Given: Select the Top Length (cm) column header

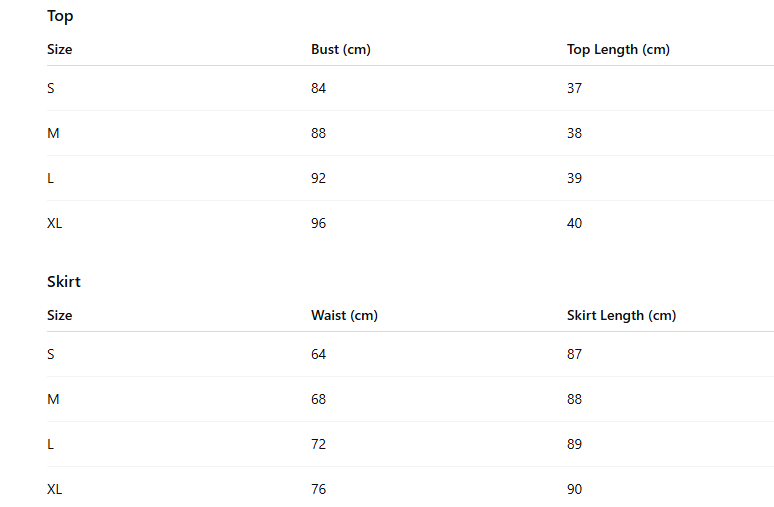Looking at the screenshot, I should click(618, 50).
